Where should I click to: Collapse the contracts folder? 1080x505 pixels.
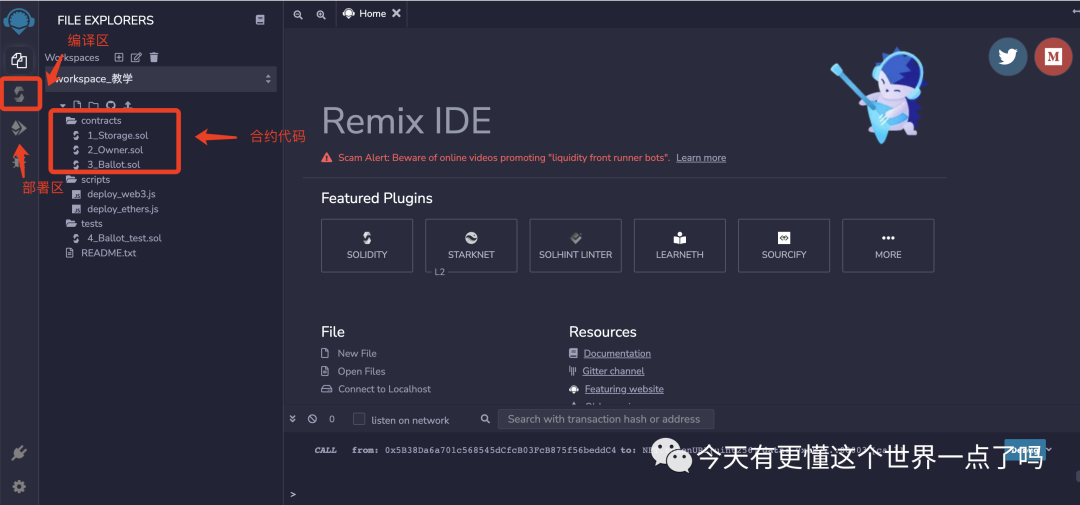[94, 121]
